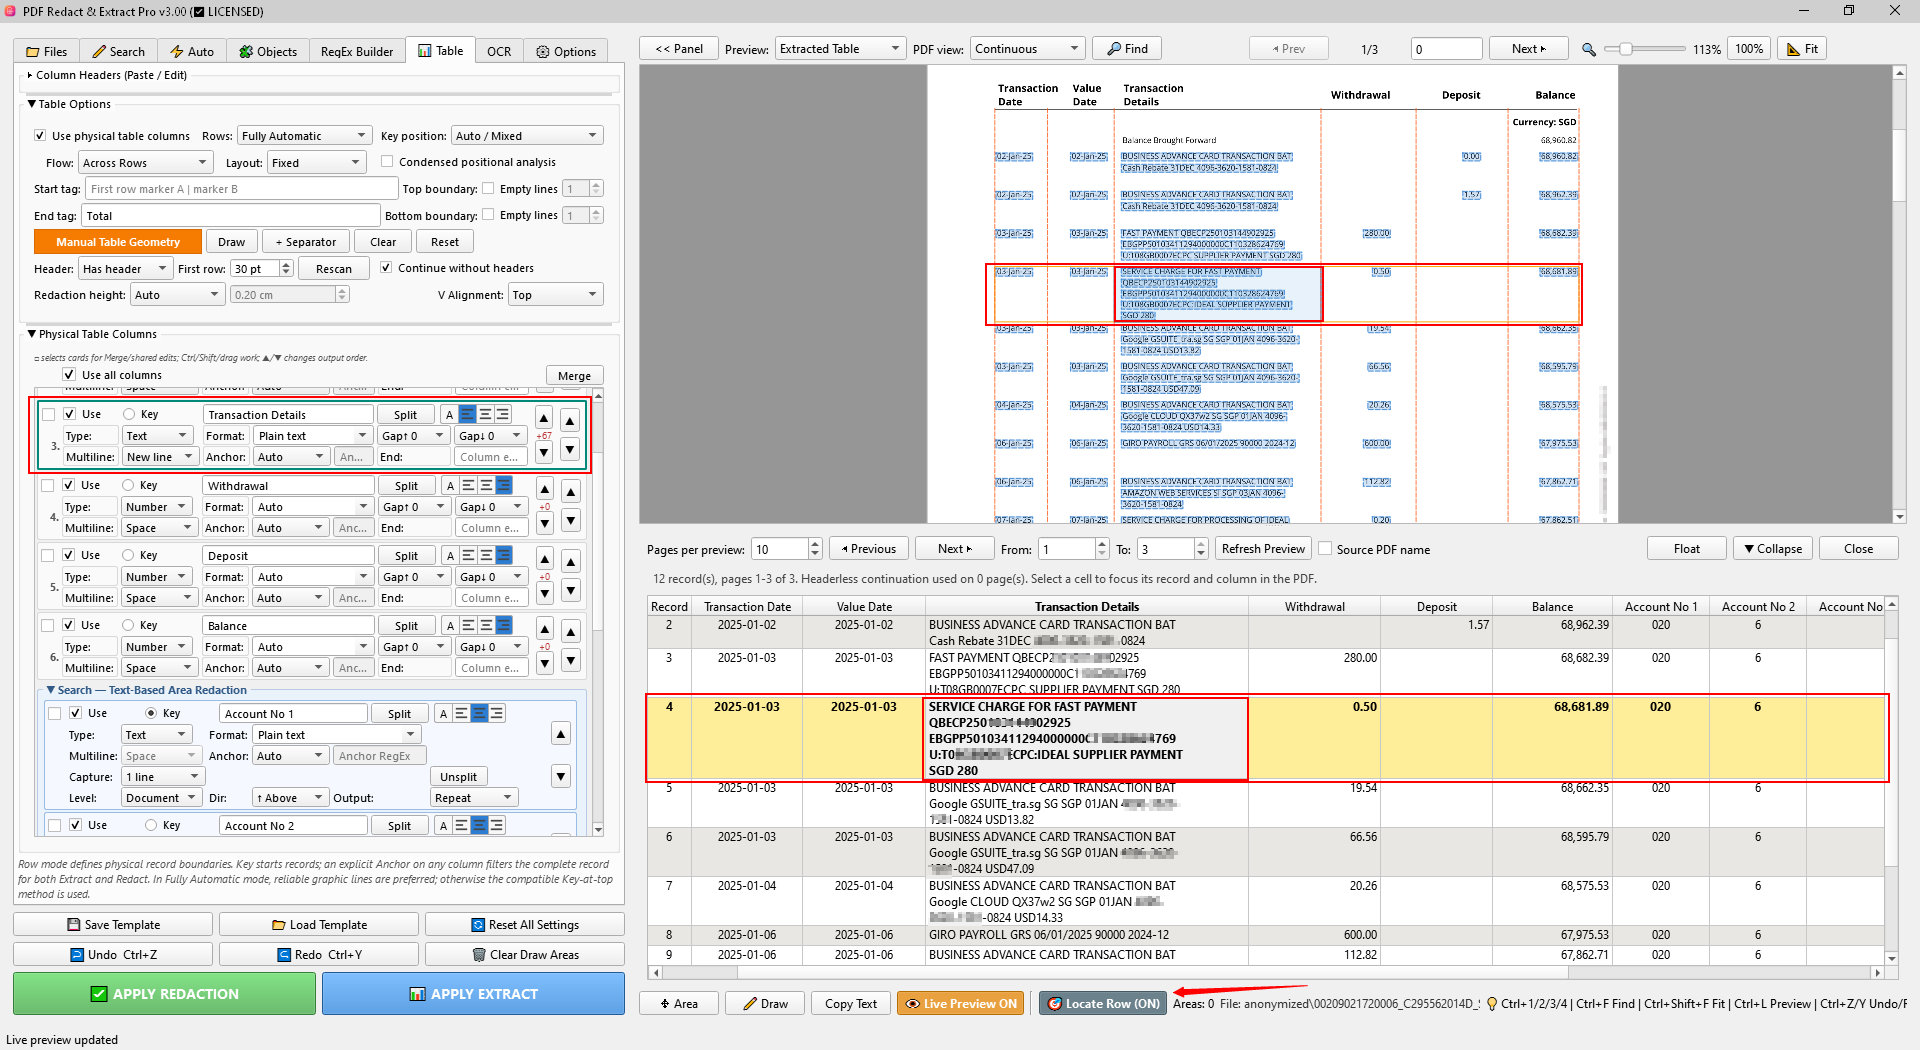Click APPLY REDACTION button

click(x=165, y=994)
